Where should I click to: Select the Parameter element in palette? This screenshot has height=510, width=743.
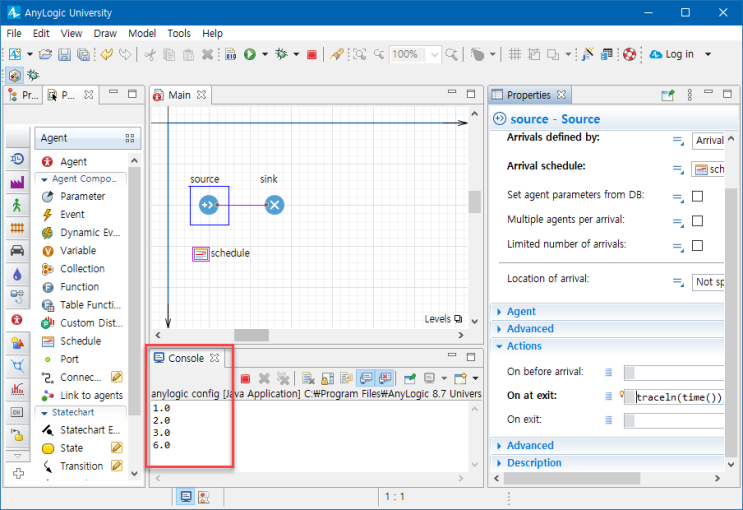coord(82,196)
